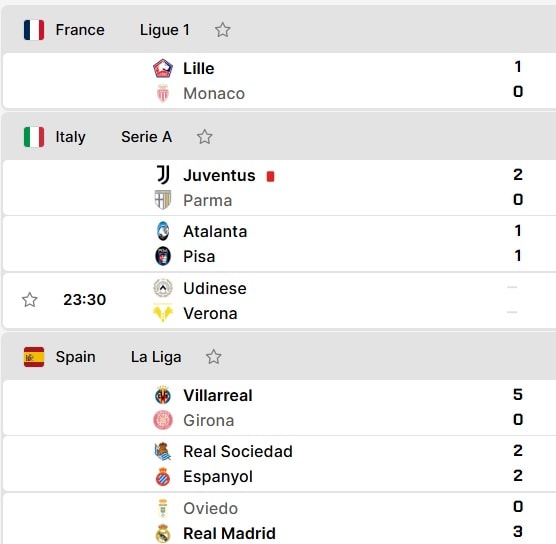Click the Juventus red card indicator
This screenshot has width=556, height=544.
(270, 176)
